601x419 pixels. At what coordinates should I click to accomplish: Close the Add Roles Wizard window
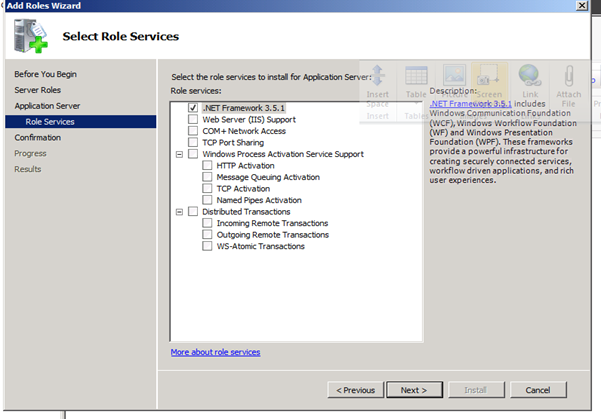click(x=582, y=5)
